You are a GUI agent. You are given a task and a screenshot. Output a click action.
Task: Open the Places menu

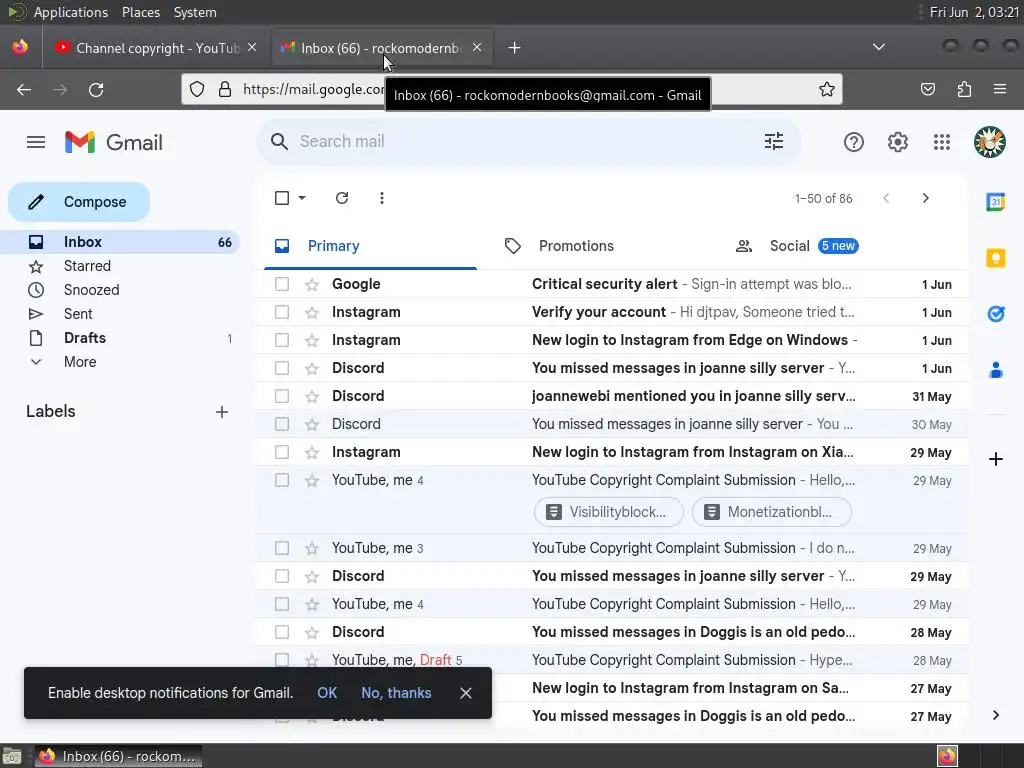(141, 12)
